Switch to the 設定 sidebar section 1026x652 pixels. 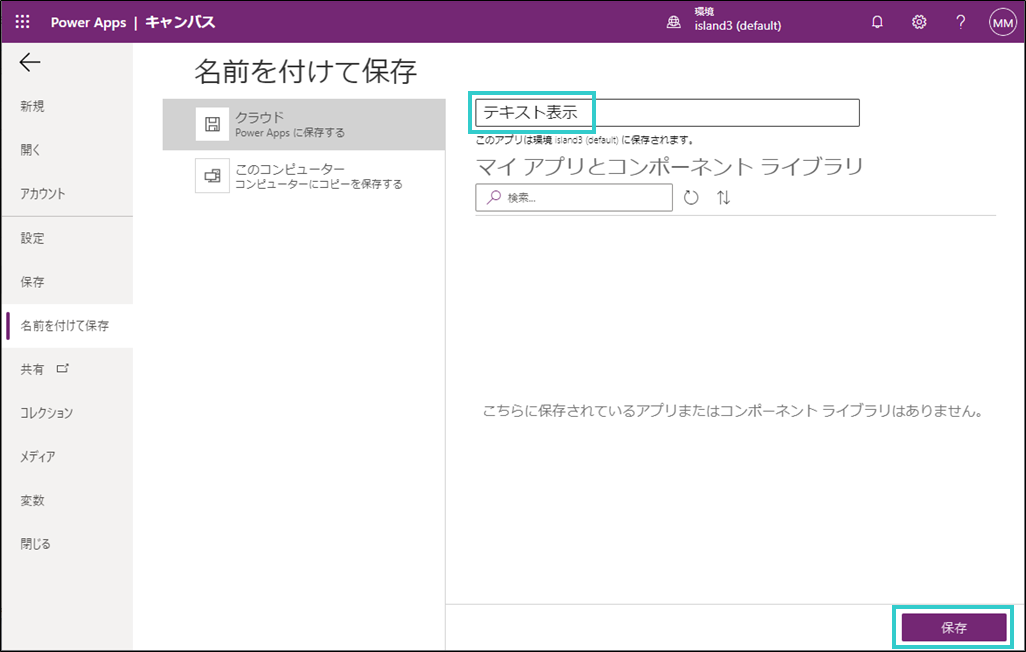tap(33, 238)
